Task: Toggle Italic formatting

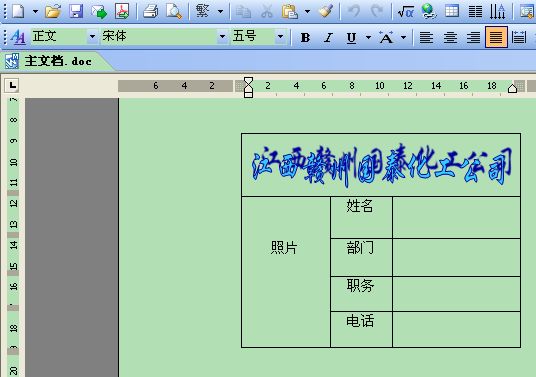Action: coord(328,37)
